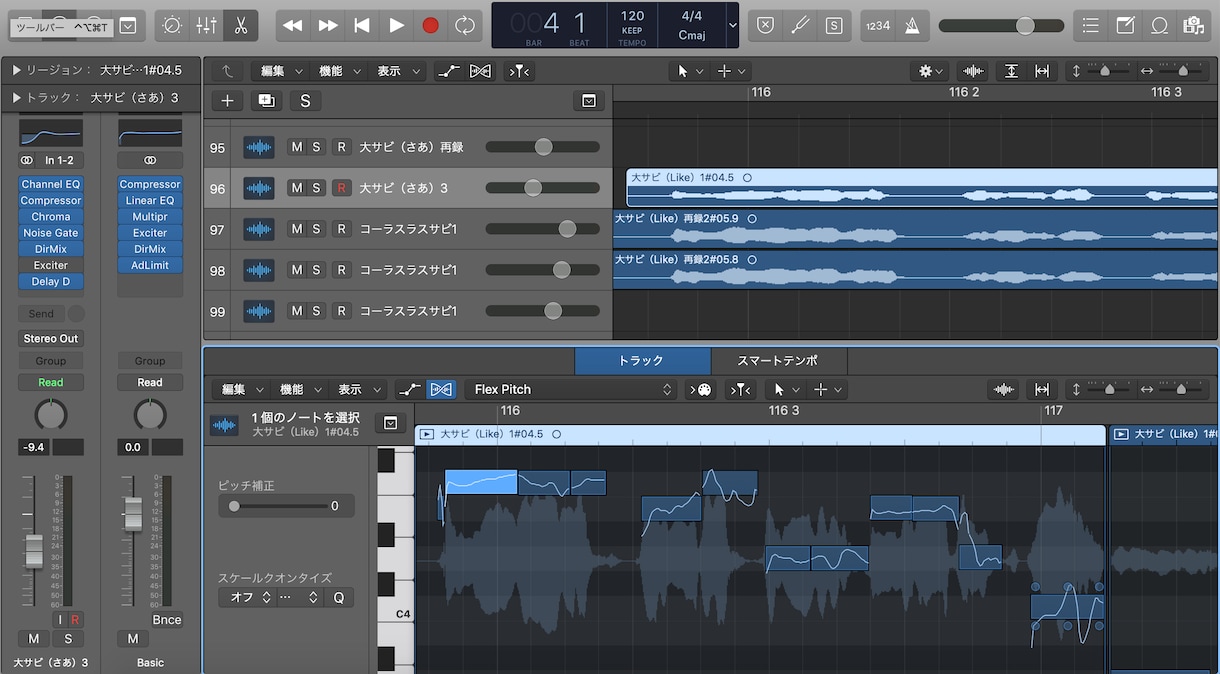Open the スケールクオンタイズ オフ popup

pos(246,597)
